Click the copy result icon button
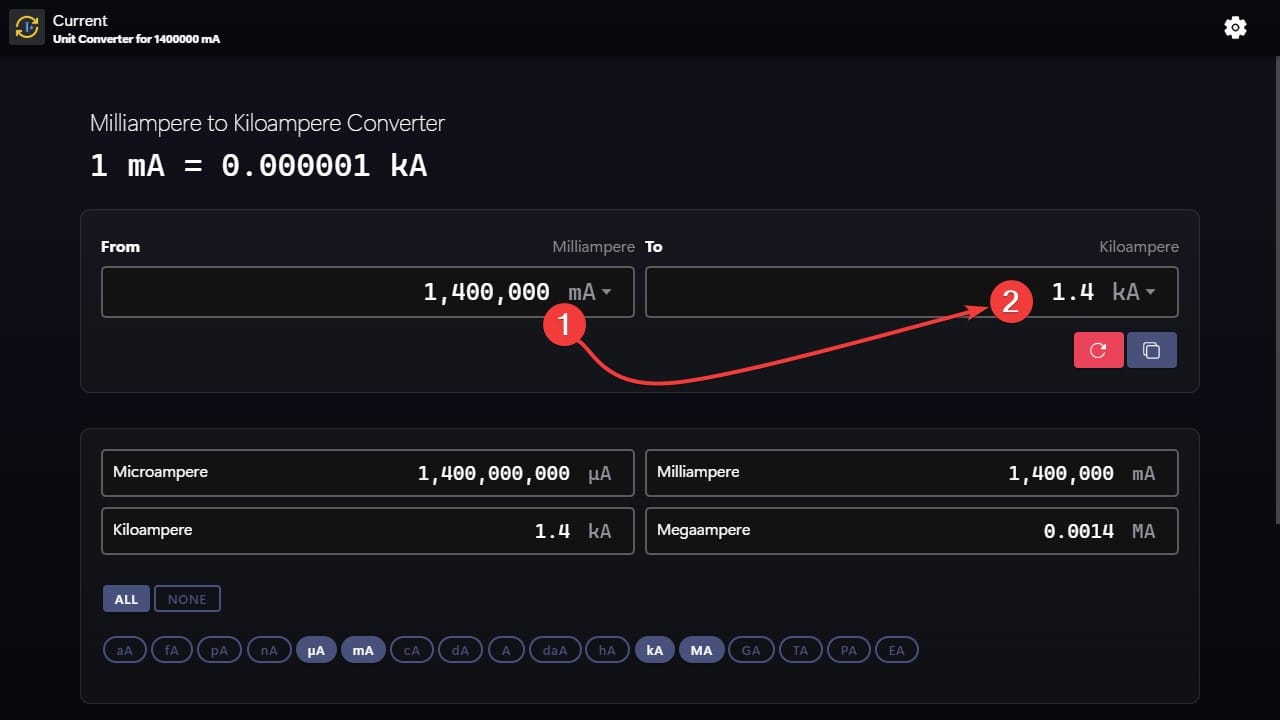The height and width of the screenshot is (720, 1280). click(1151, 350)
